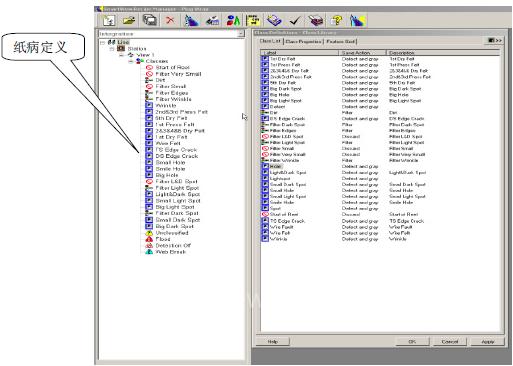Select Big Light Spot in the tree

[175, 207]
